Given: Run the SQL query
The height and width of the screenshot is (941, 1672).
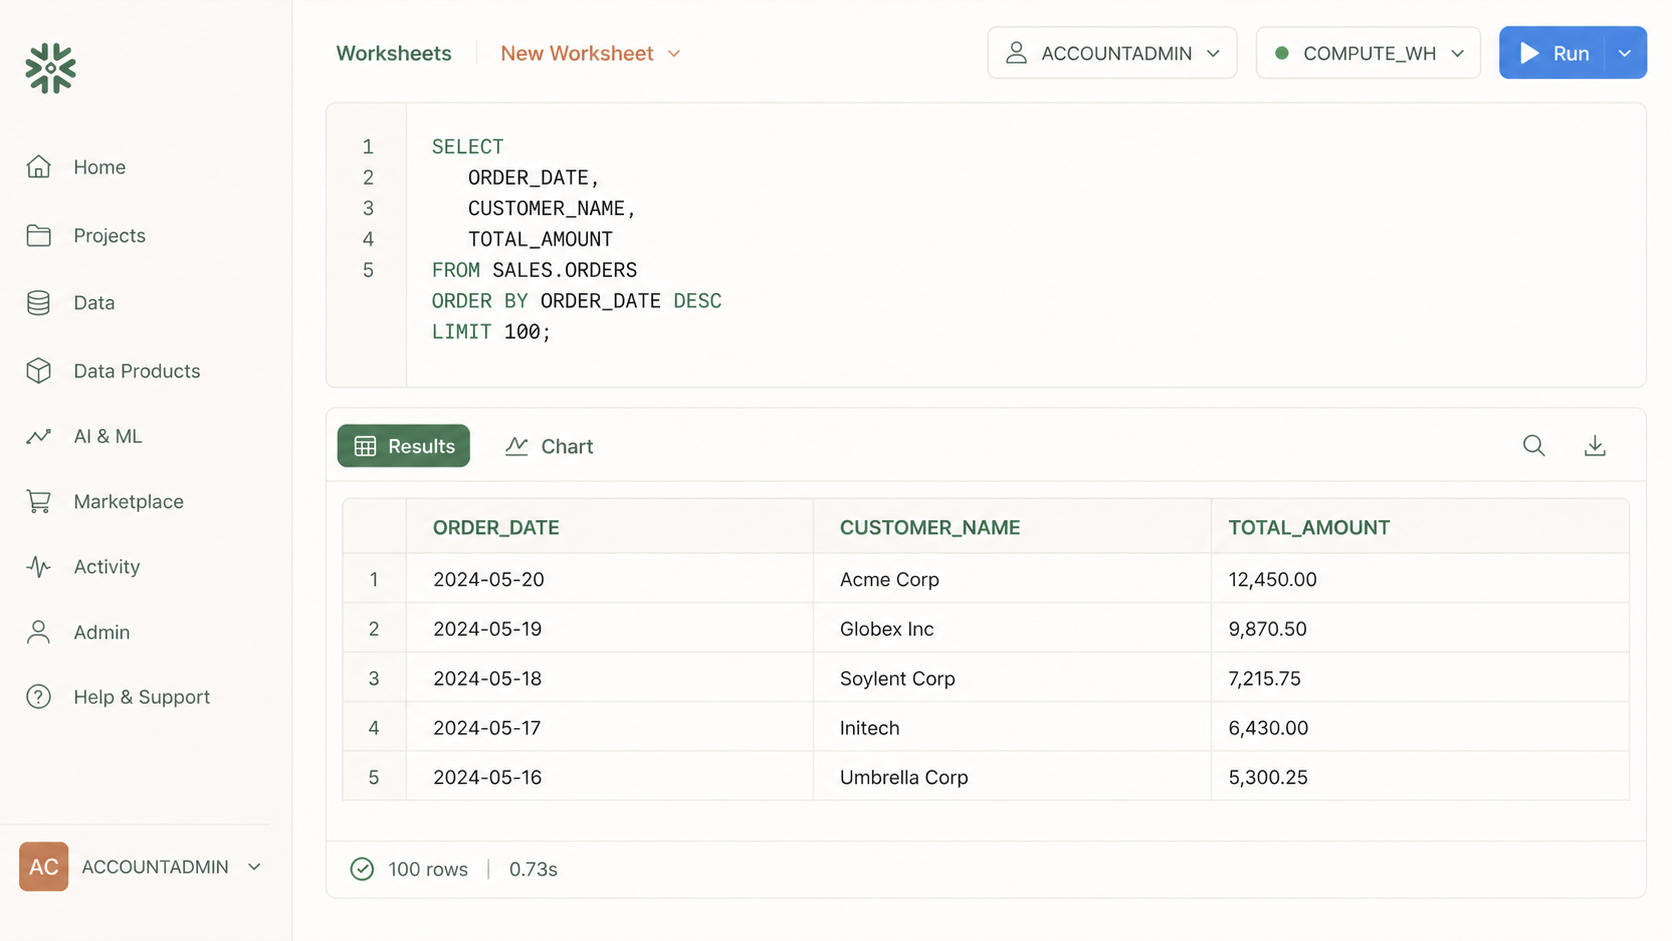Looking at the screenshot, I should (1553, 53).
